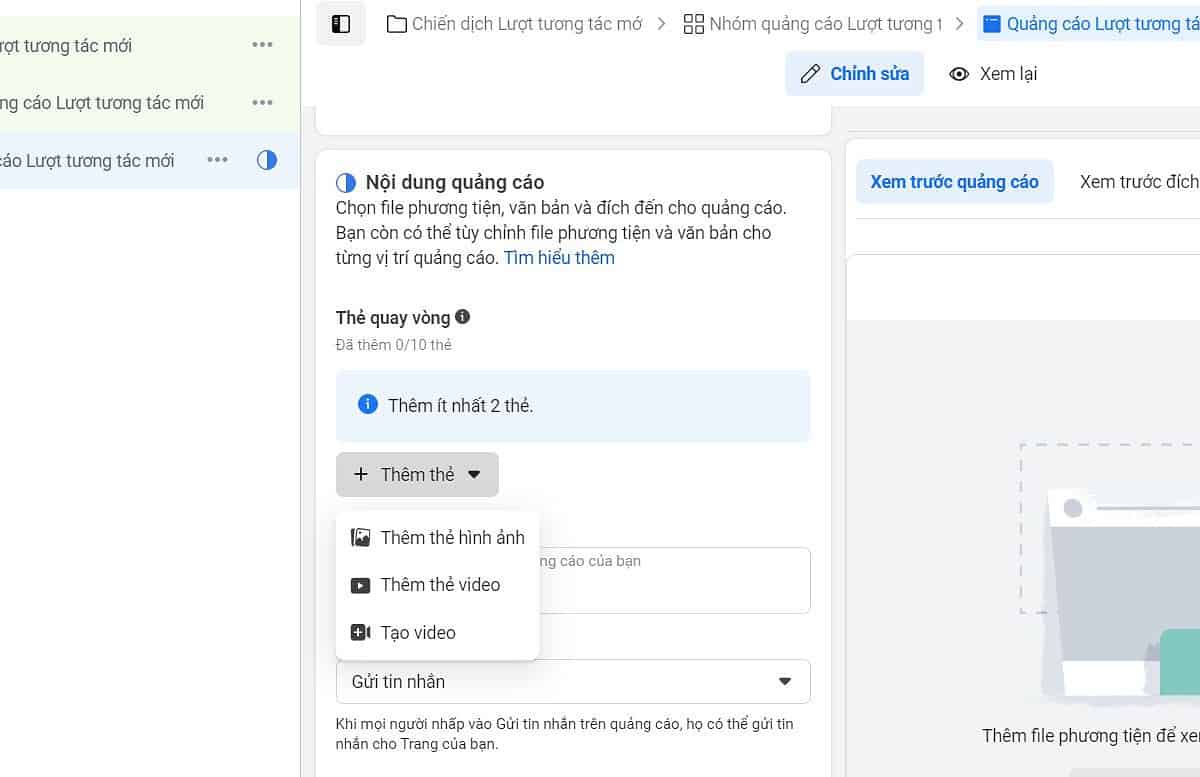Switch to Xem trước quảng cáo tab
Image resolution: width=1200 pixels, height=777 pixels.
954,182
